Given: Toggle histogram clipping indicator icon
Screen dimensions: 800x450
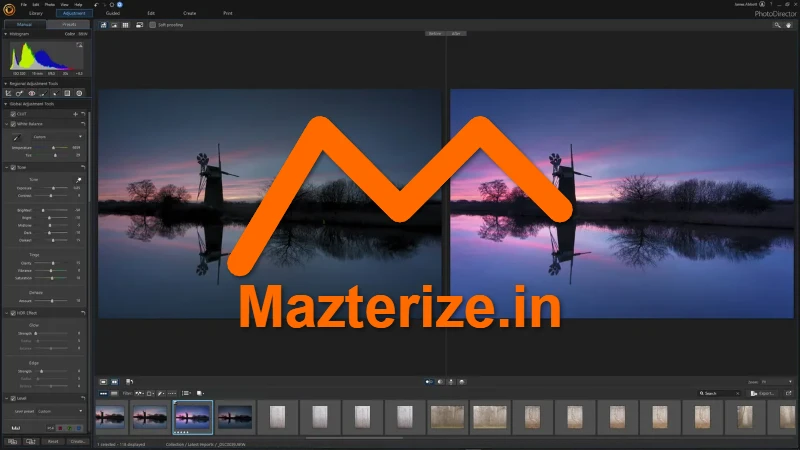Looking at the screenshot, I should point(79,45).
